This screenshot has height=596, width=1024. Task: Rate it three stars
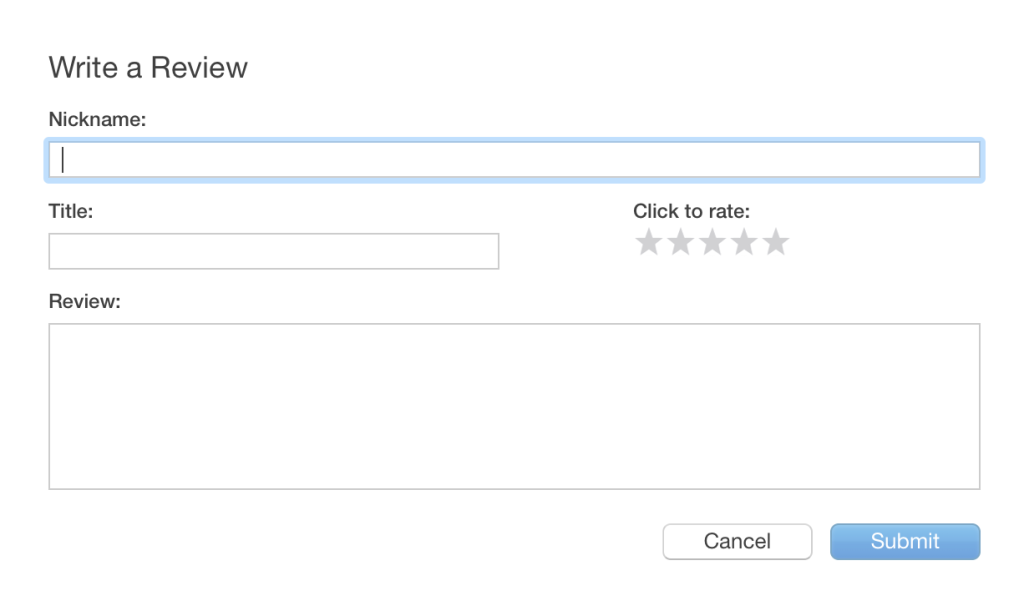click(x=712, y=242)
